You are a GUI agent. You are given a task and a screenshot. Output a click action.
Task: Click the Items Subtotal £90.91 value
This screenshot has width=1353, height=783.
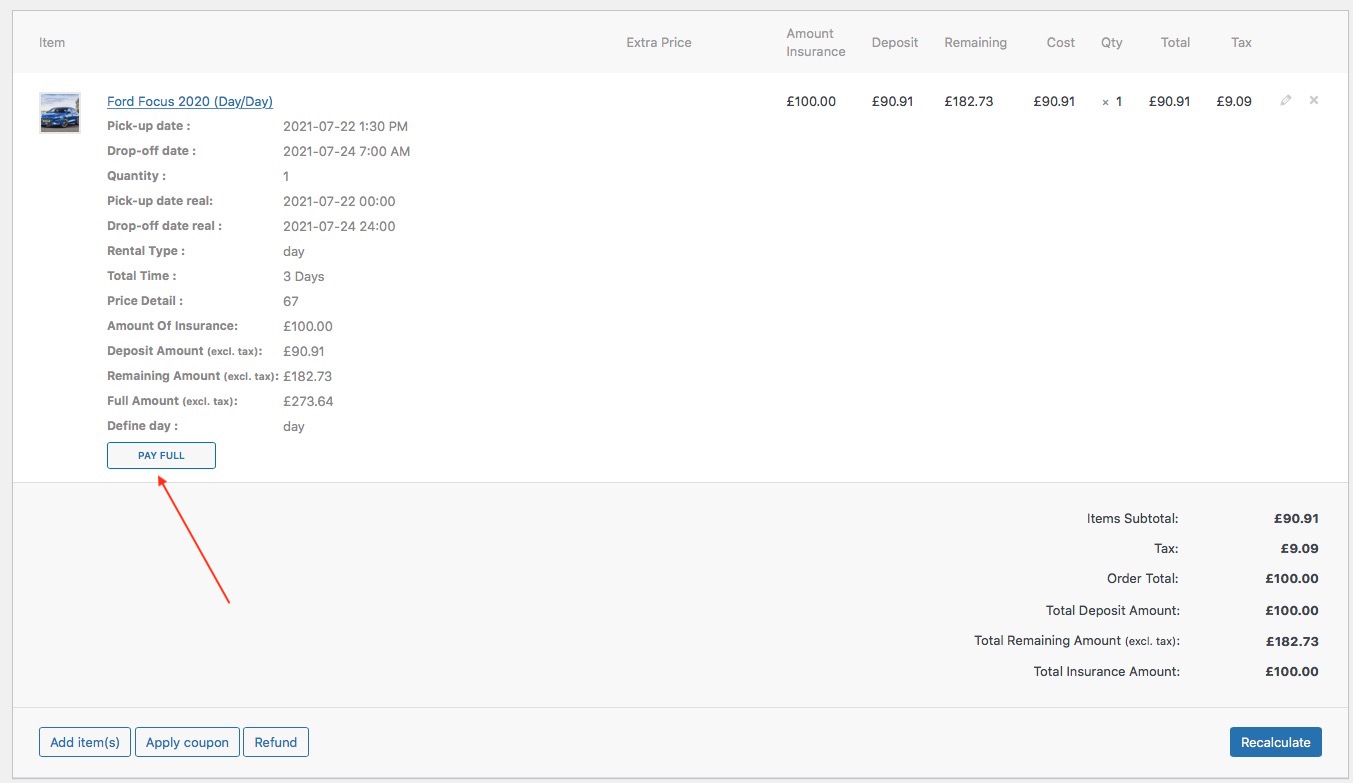[1296, 518]
